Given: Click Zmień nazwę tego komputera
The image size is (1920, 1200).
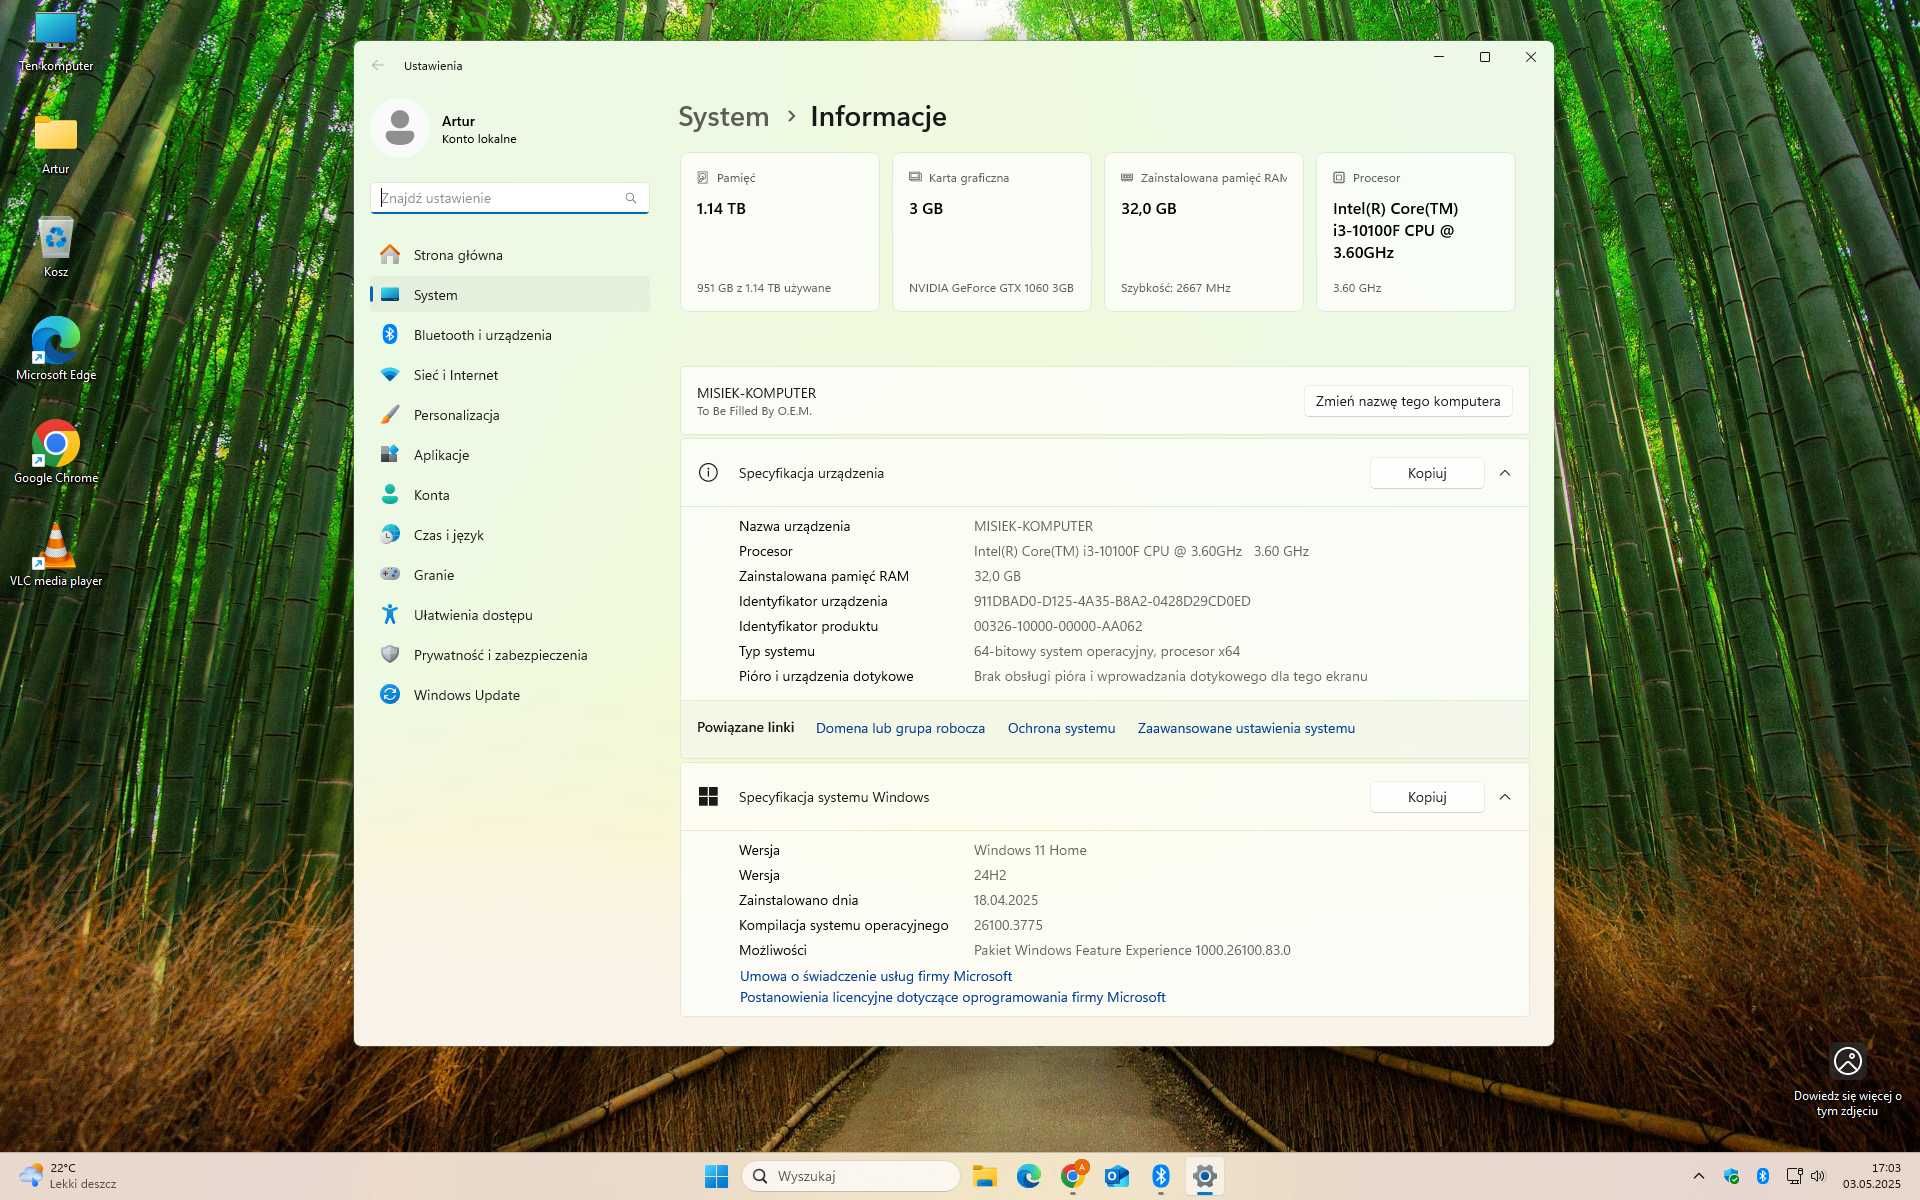Looking at the screenshot, I should (x=1408, y=401).
